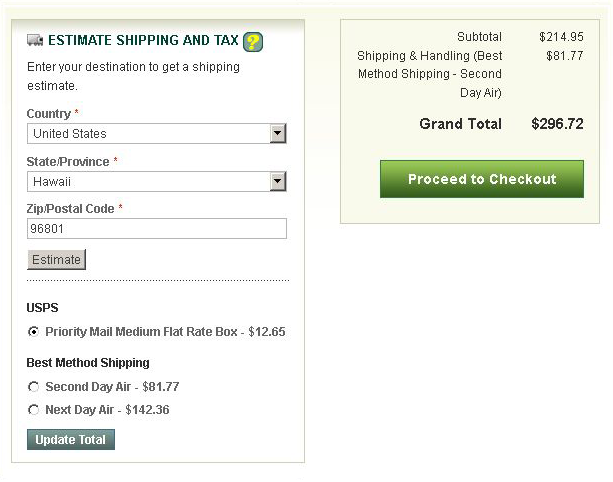Click the Subtotal amount $214.95
This screenshot has width=613, height=482.
point(561,37)
